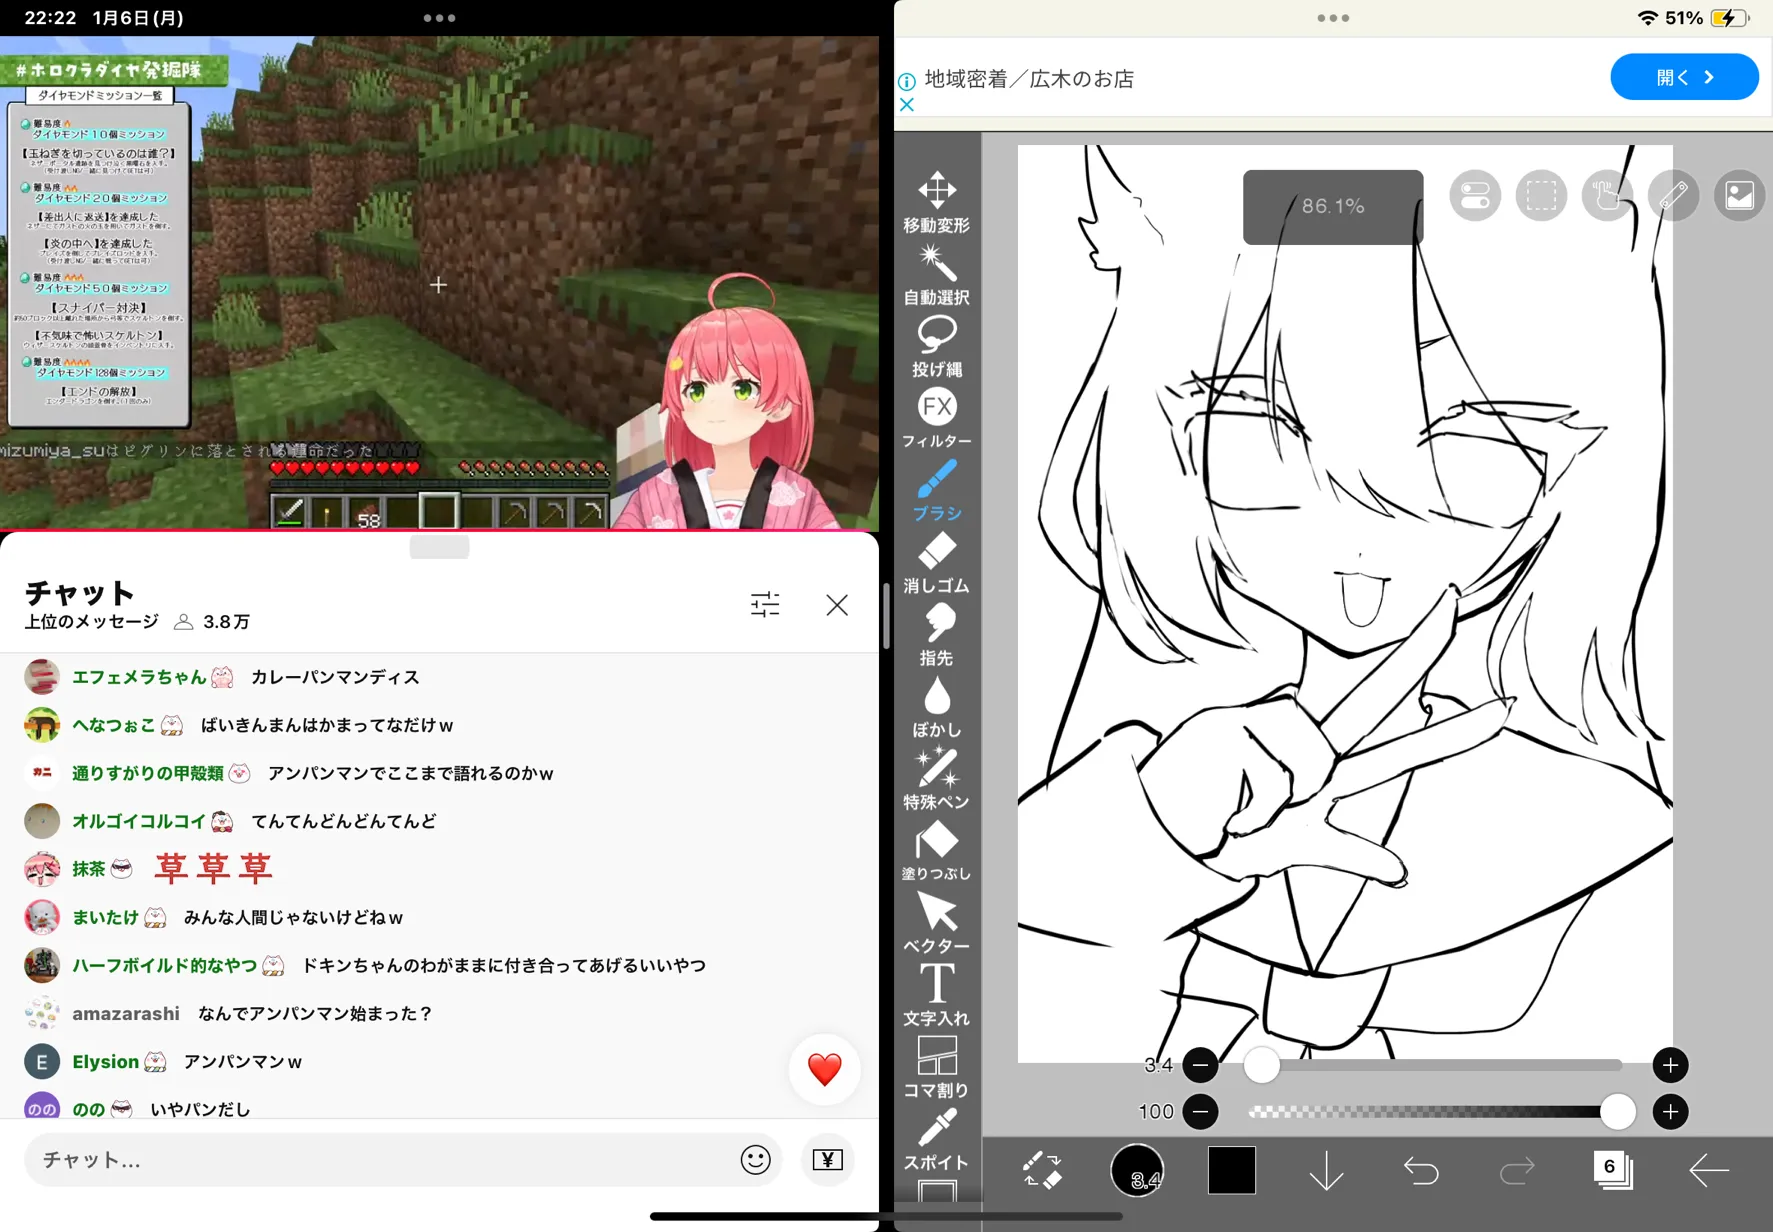Tap the Minecraft livestream video player
Screen dimensions: 1773x1232
pos(439,282)
